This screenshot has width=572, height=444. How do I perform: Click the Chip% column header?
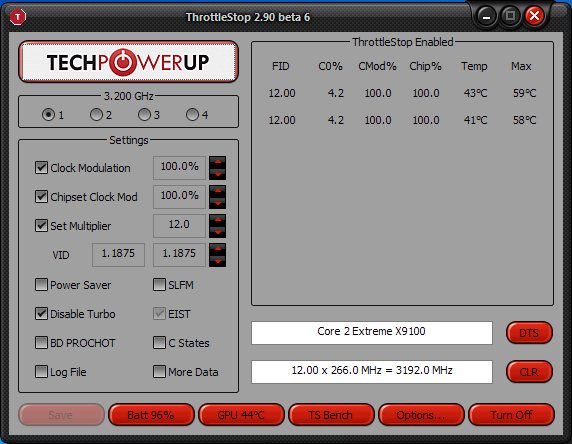point(425,66)
